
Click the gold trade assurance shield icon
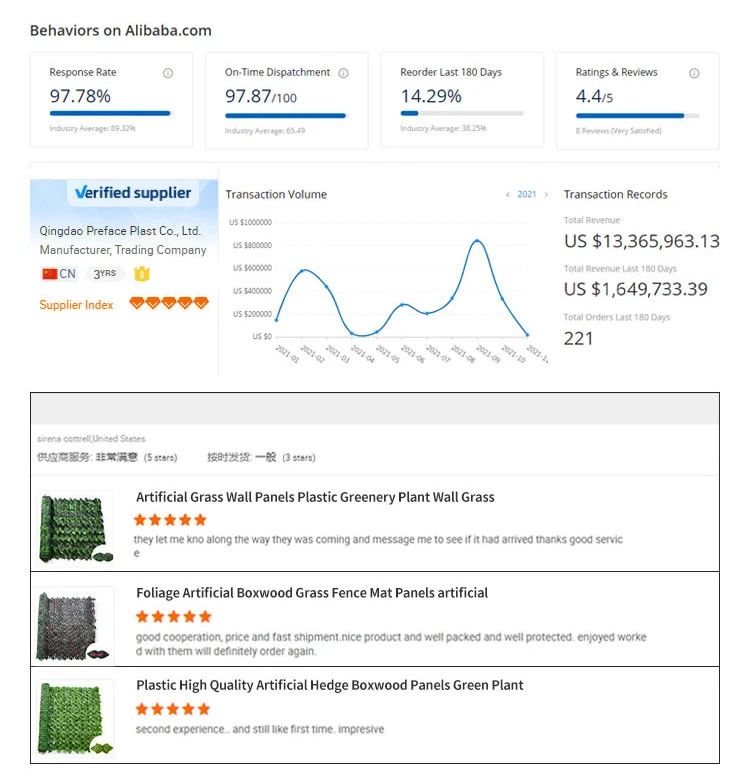142,273
